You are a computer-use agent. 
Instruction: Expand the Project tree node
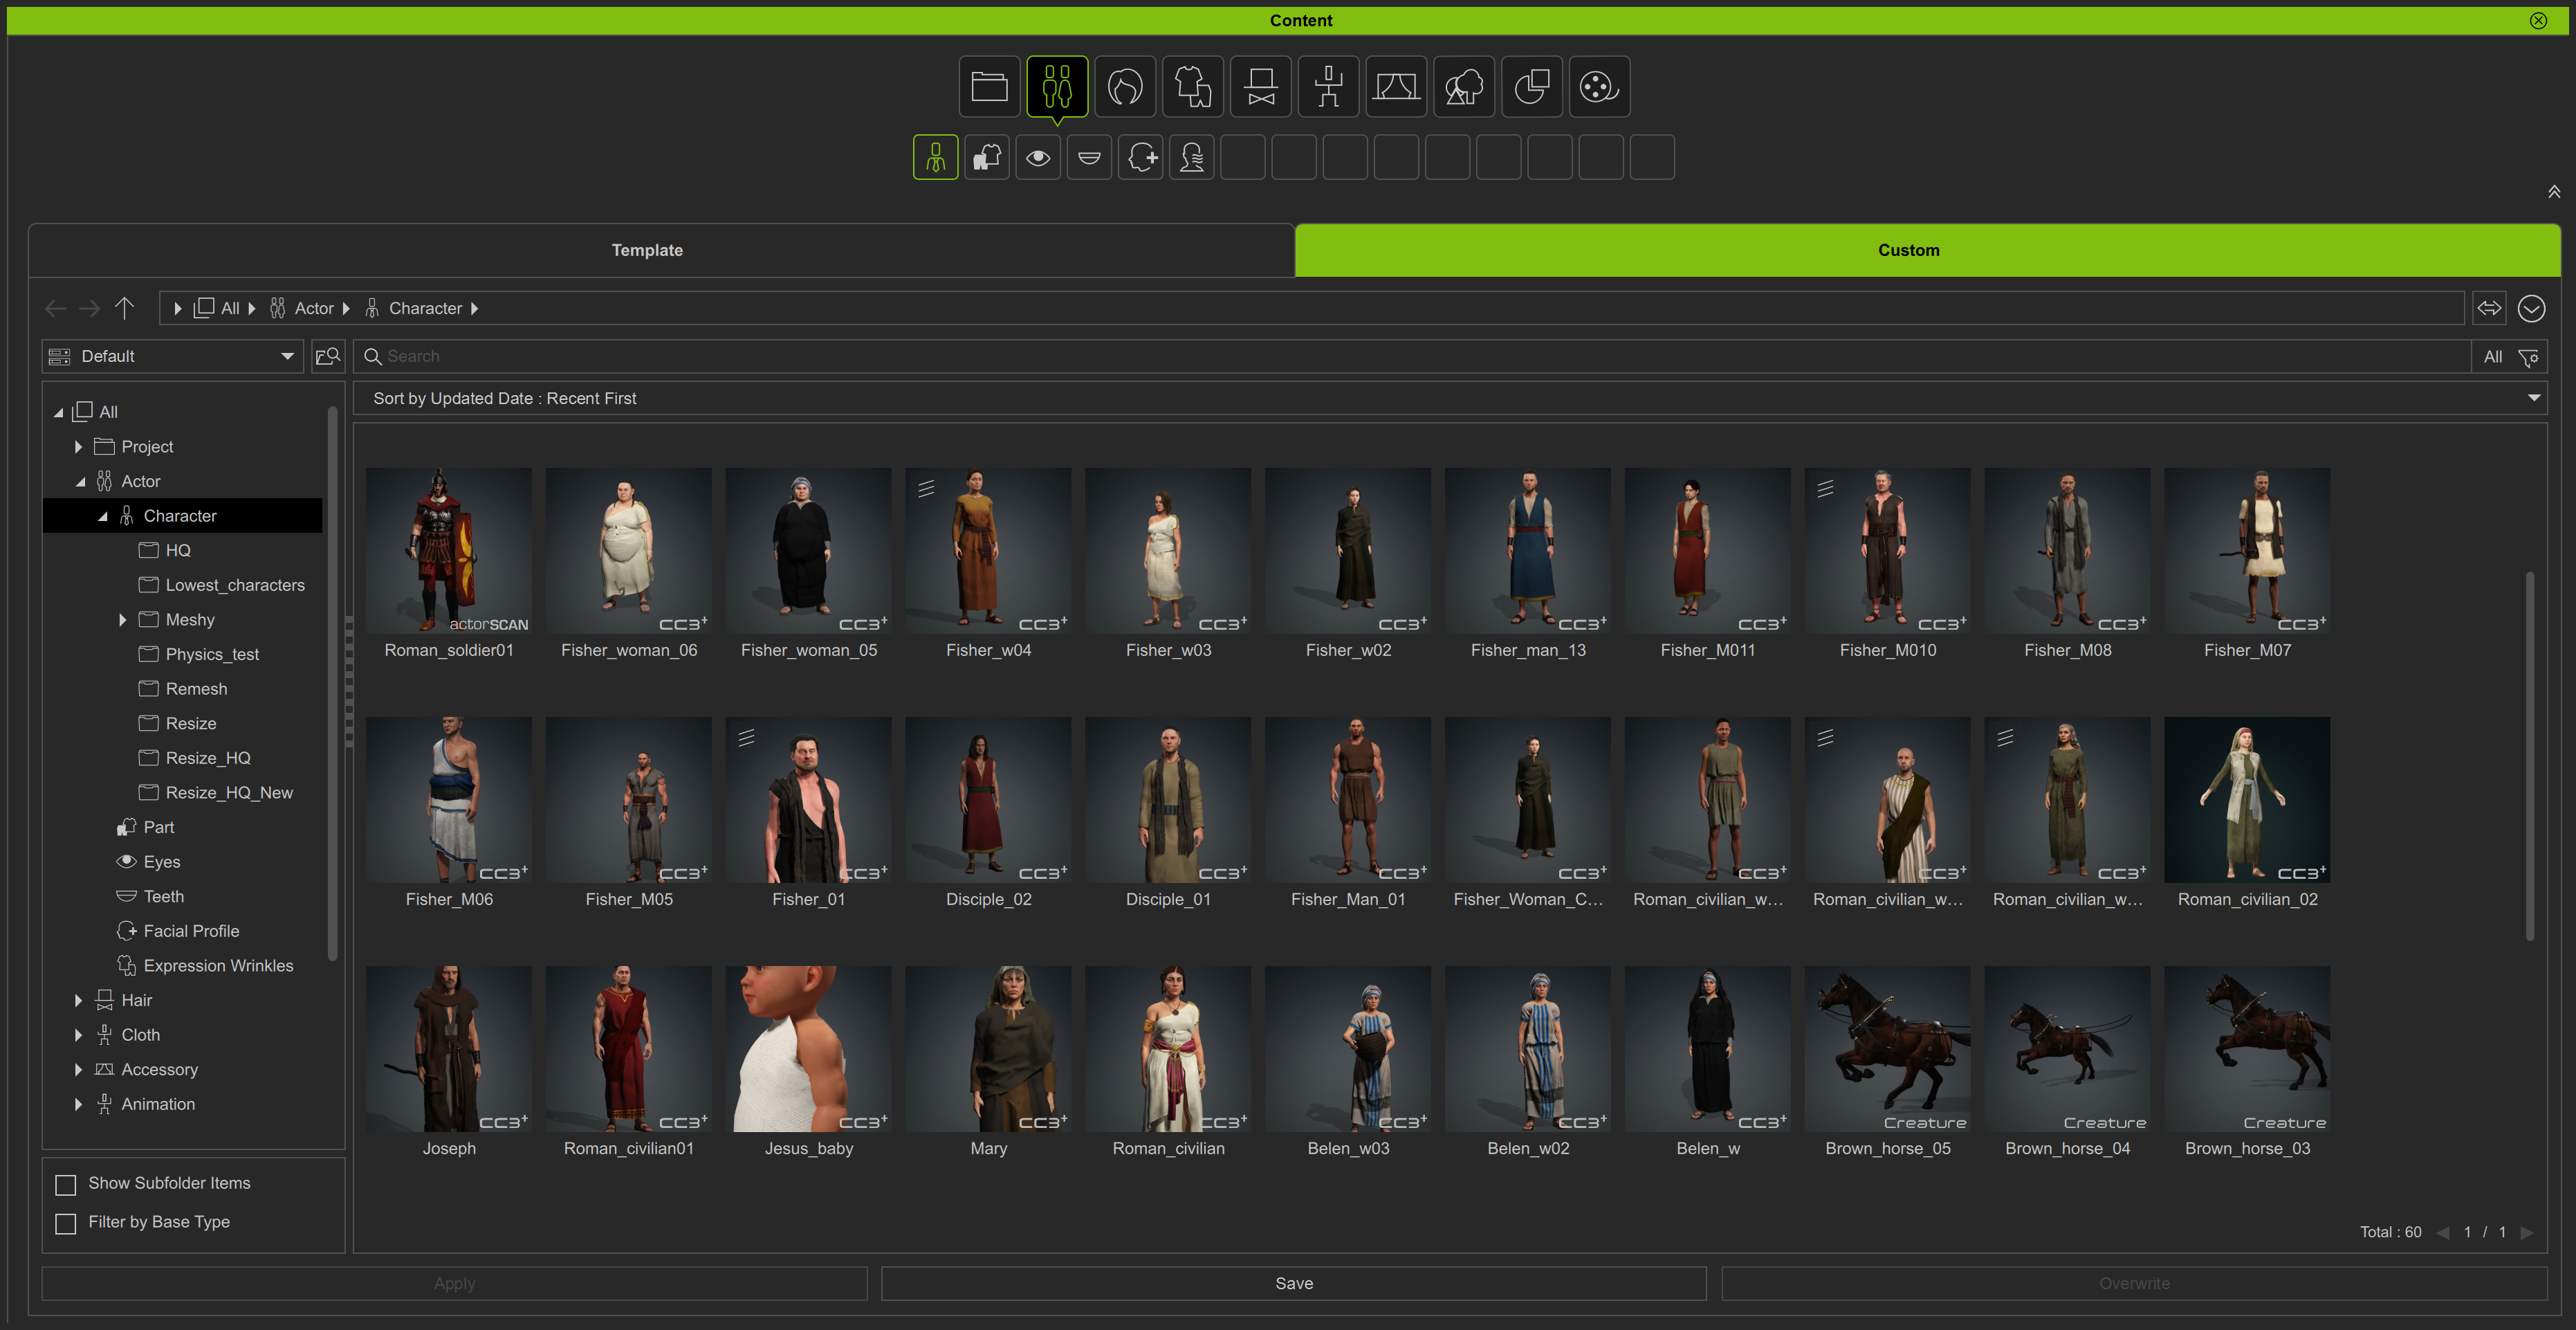(x=79, y=447)
